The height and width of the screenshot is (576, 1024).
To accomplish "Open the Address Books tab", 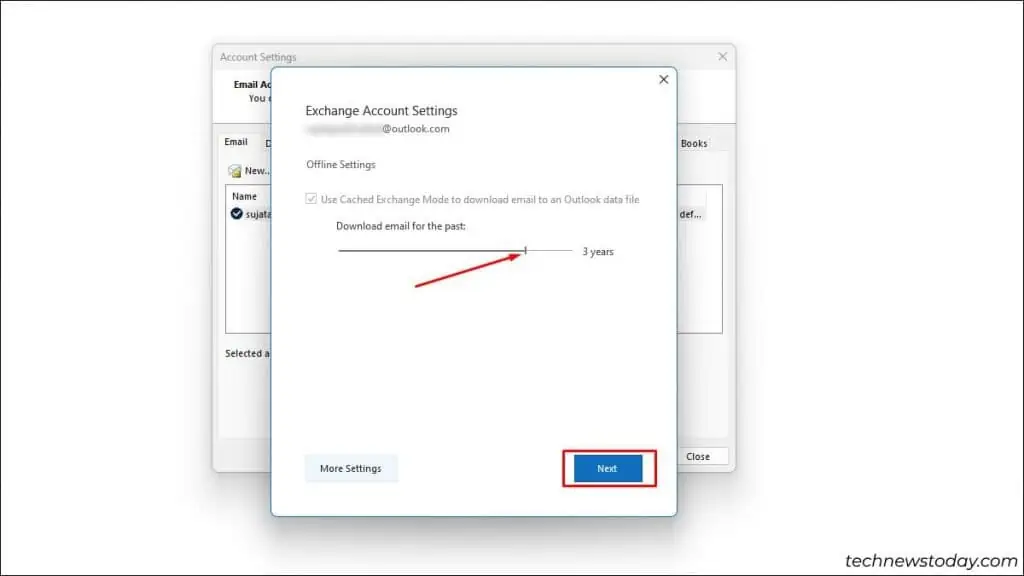I will [693, 143].
